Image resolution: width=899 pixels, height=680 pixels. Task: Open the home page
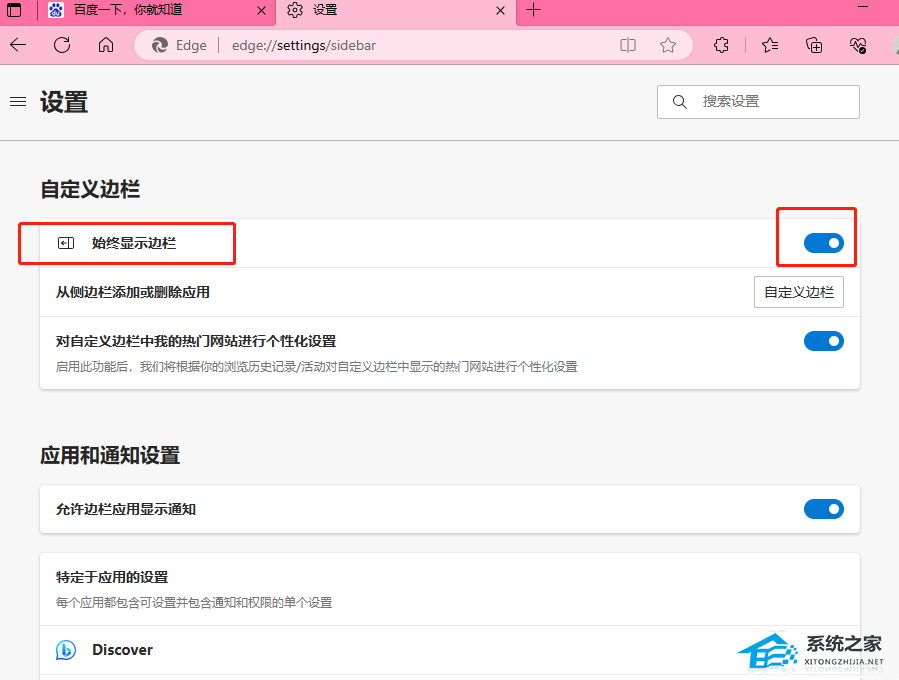[106, 45]
